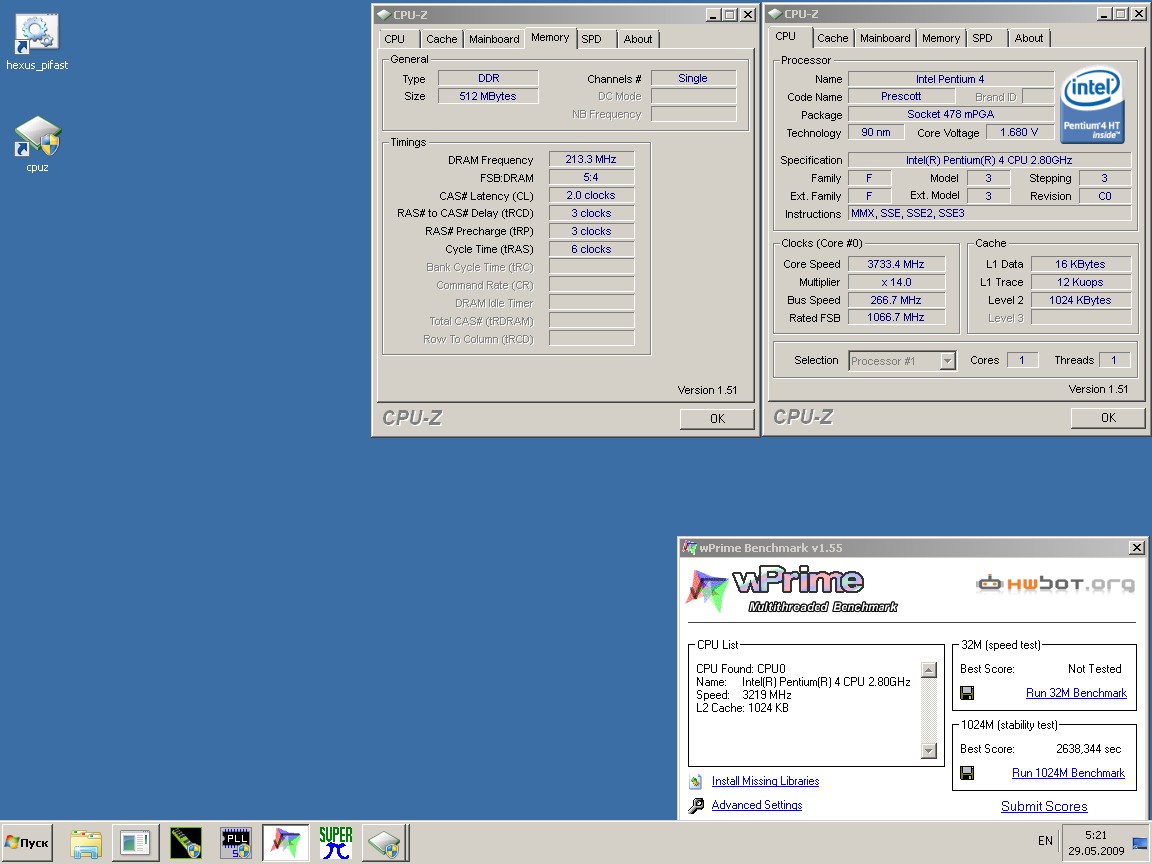1152x864 pixels.
Task: Click the left CPU-Z window title icon
Action: pyautogui.click(x=384, y=15)
